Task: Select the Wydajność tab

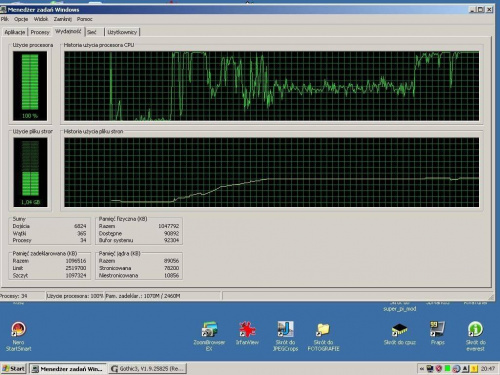Action: coord(68,31)
